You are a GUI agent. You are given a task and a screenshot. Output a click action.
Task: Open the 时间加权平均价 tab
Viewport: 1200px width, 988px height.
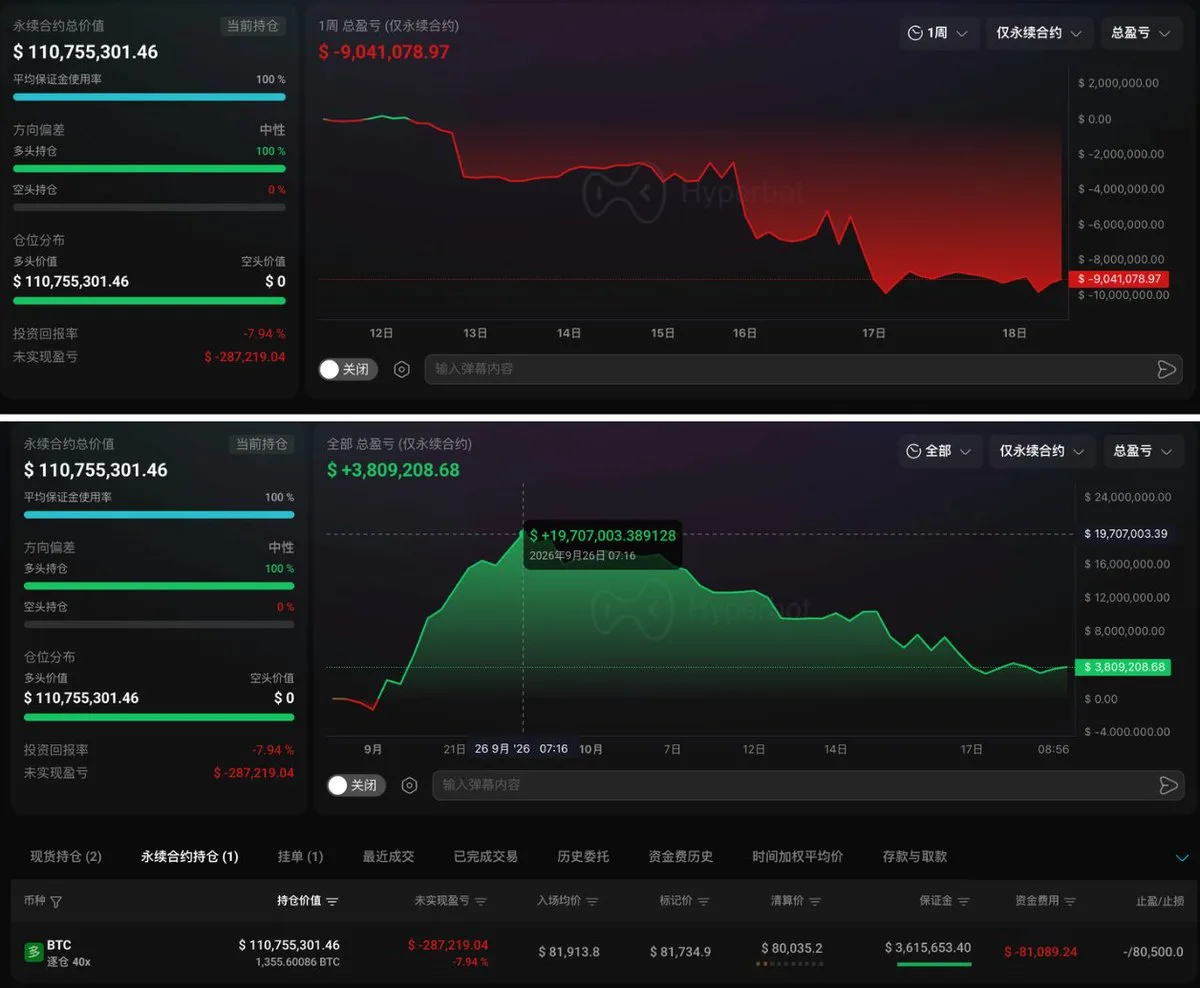coord(798,856)
